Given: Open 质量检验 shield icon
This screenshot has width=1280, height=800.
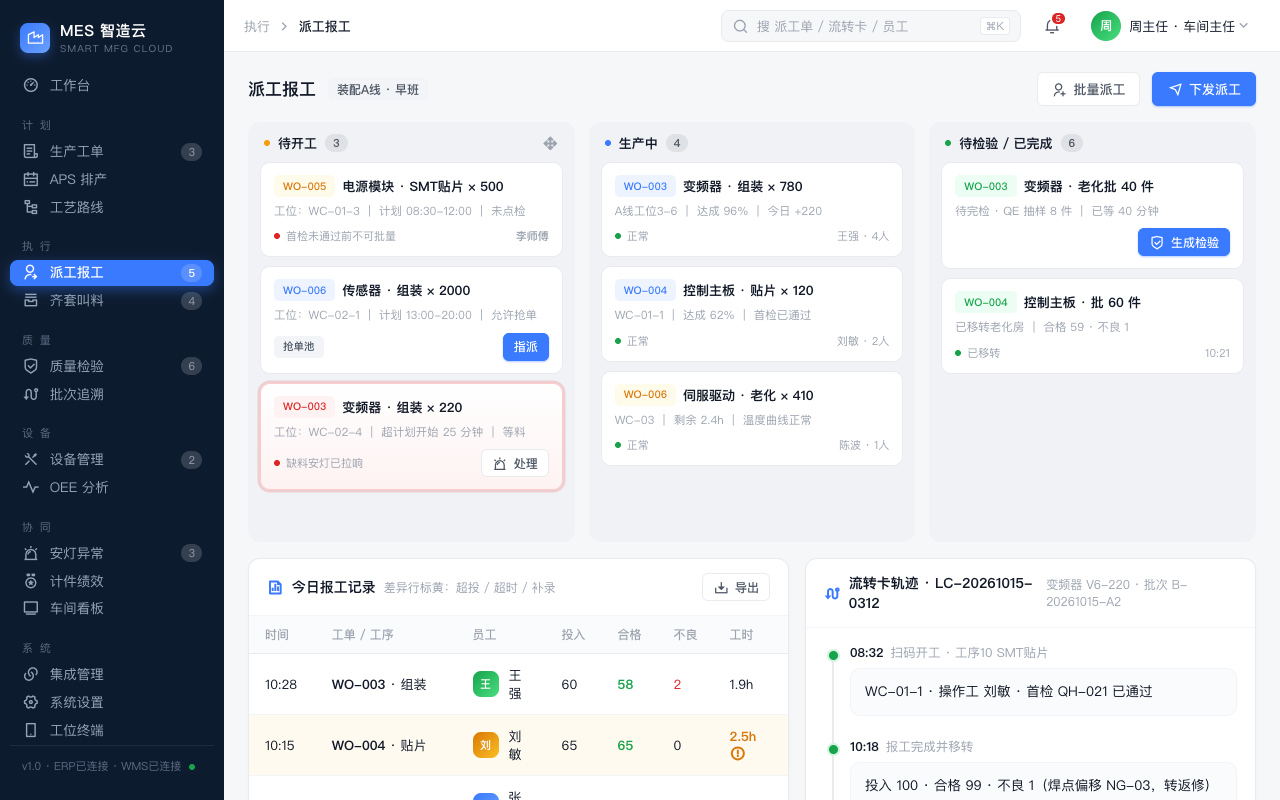Looking at the screenshot, I should click(31, 366).
